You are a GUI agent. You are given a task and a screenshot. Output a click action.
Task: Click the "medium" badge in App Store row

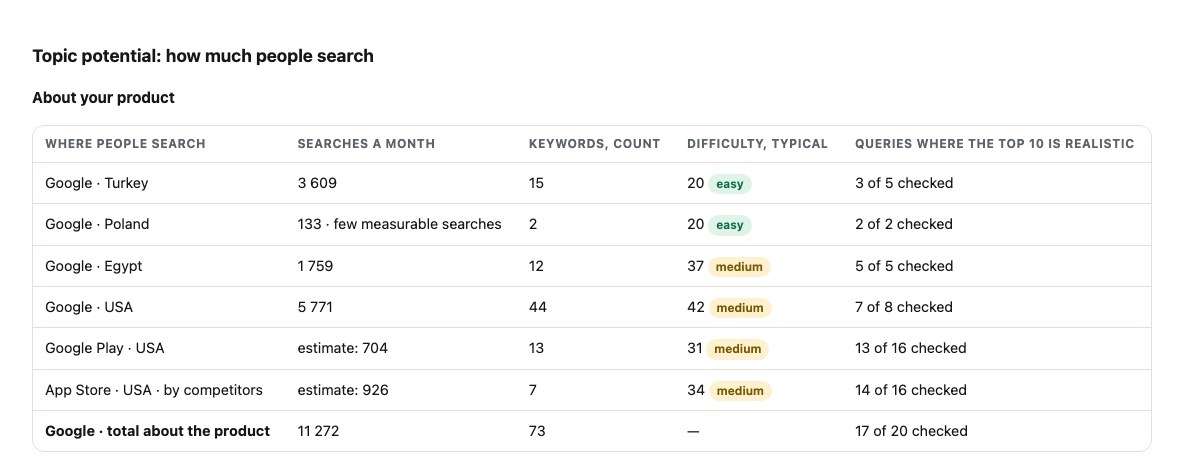(x=739, y=390)
